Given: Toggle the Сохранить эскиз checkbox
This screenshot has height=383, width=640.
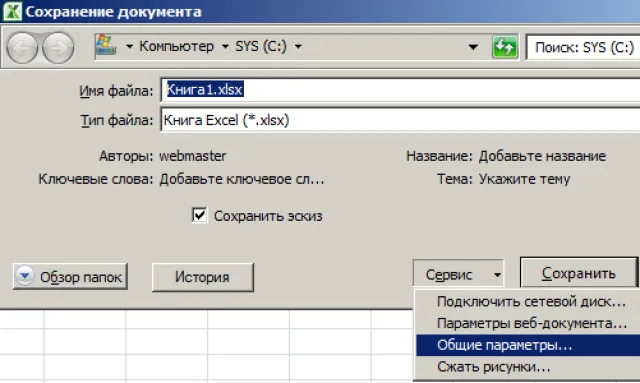Looking at the screenshot, I should pos(199,215).
